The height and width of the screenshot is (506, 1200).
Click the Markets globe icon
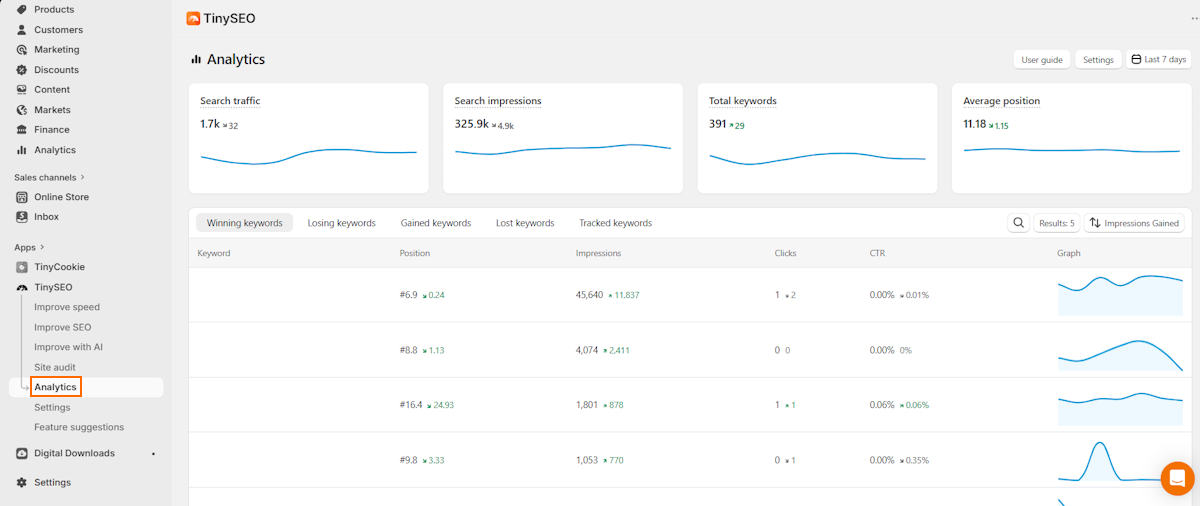tap(22, 110)
